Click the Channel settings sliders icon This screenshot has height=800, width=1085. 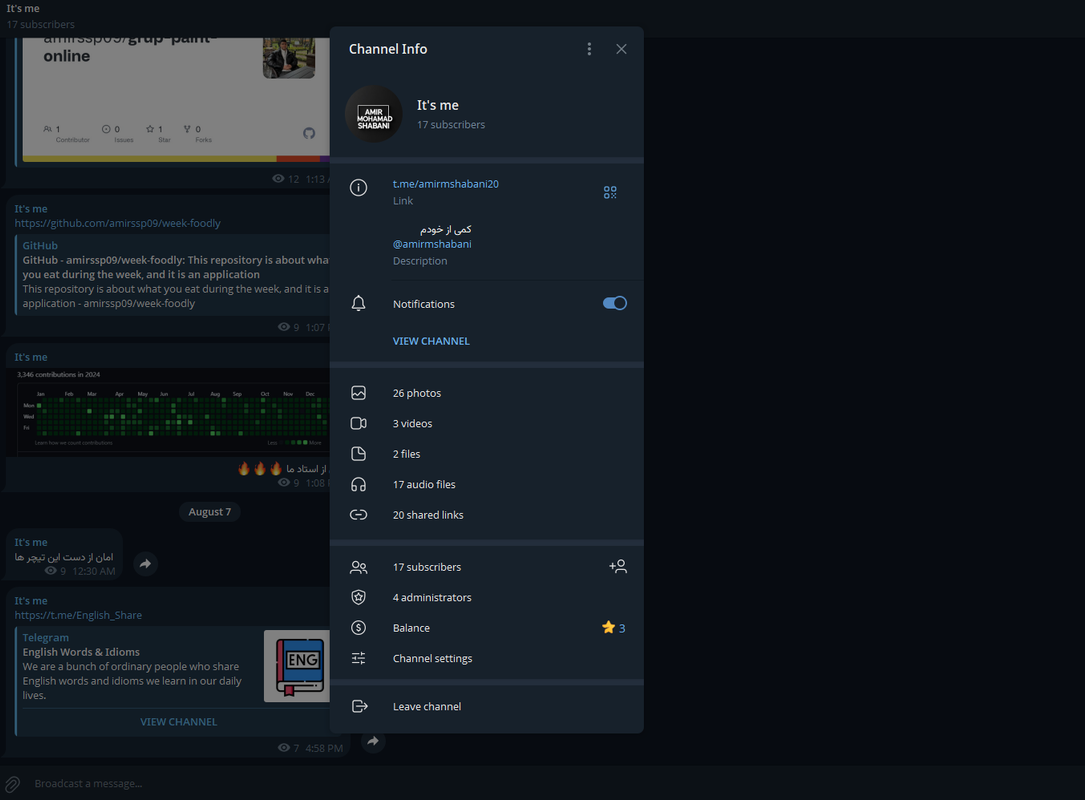(x=358, y=658)
